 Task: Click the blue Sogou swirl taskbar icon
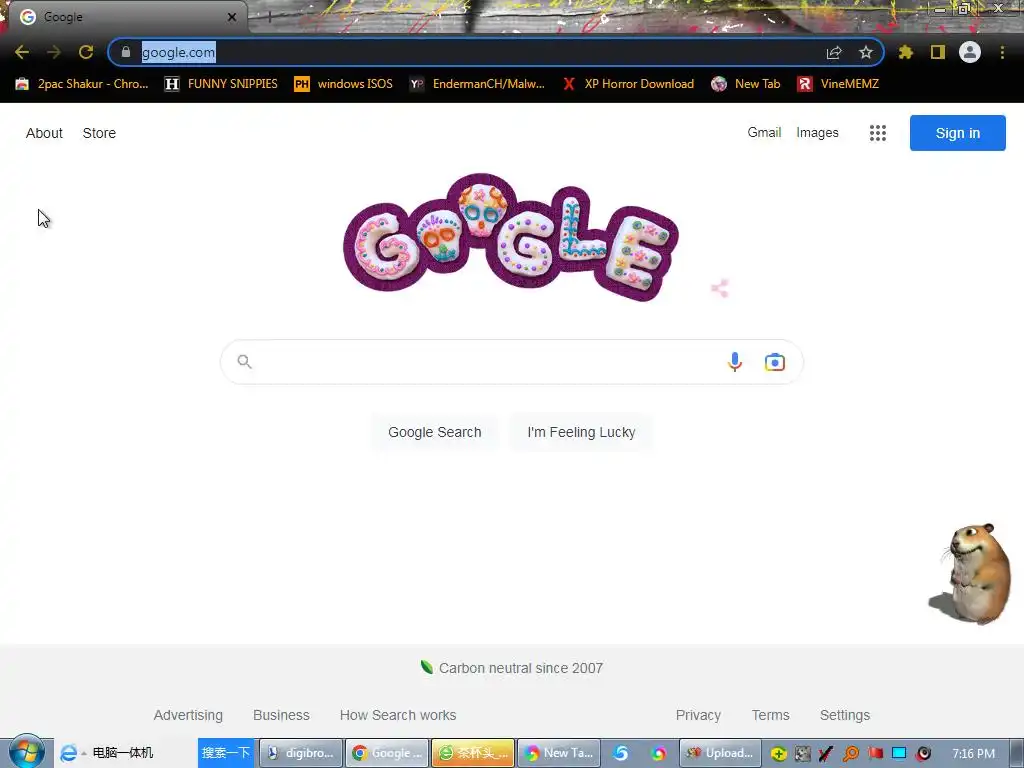pos(620,753)
